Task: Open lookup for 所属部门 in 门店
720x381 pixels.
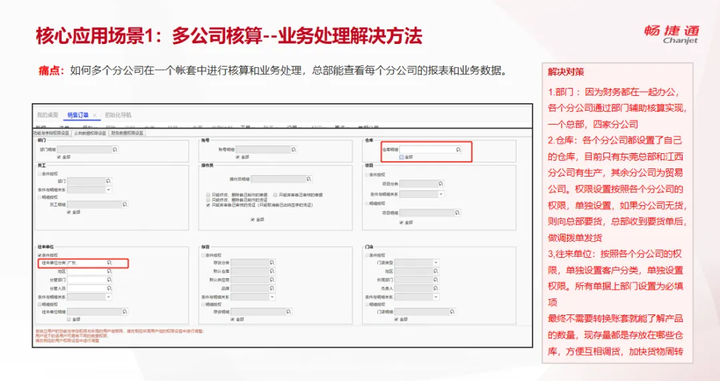Action: (x=436, y=280)
